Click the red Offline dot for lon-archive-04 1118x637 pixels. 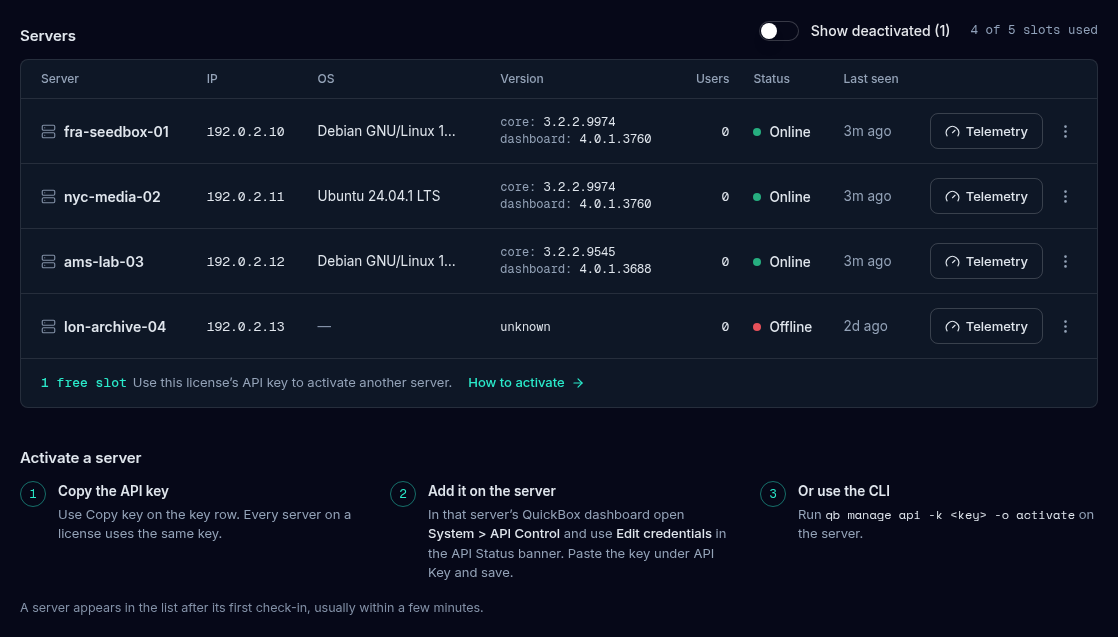[757, 327]
